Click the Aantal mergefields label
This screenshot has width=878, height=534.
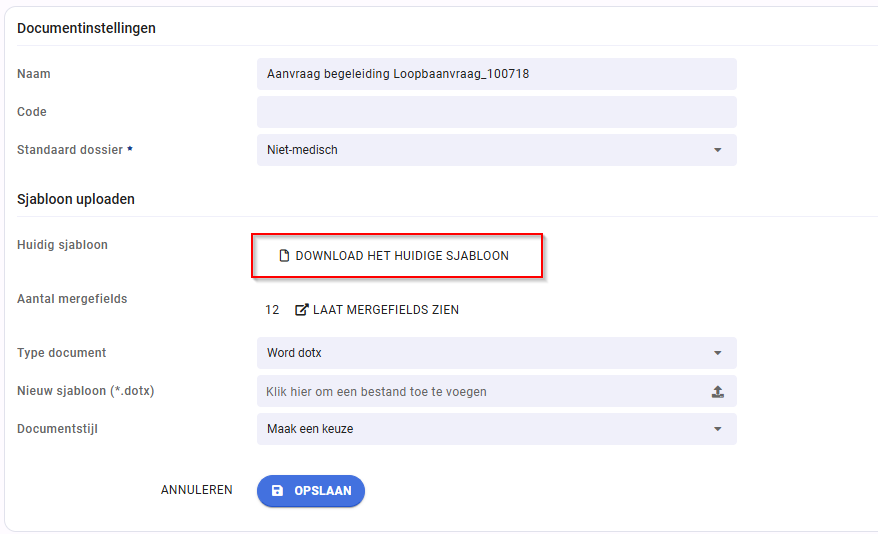[72, 299]
